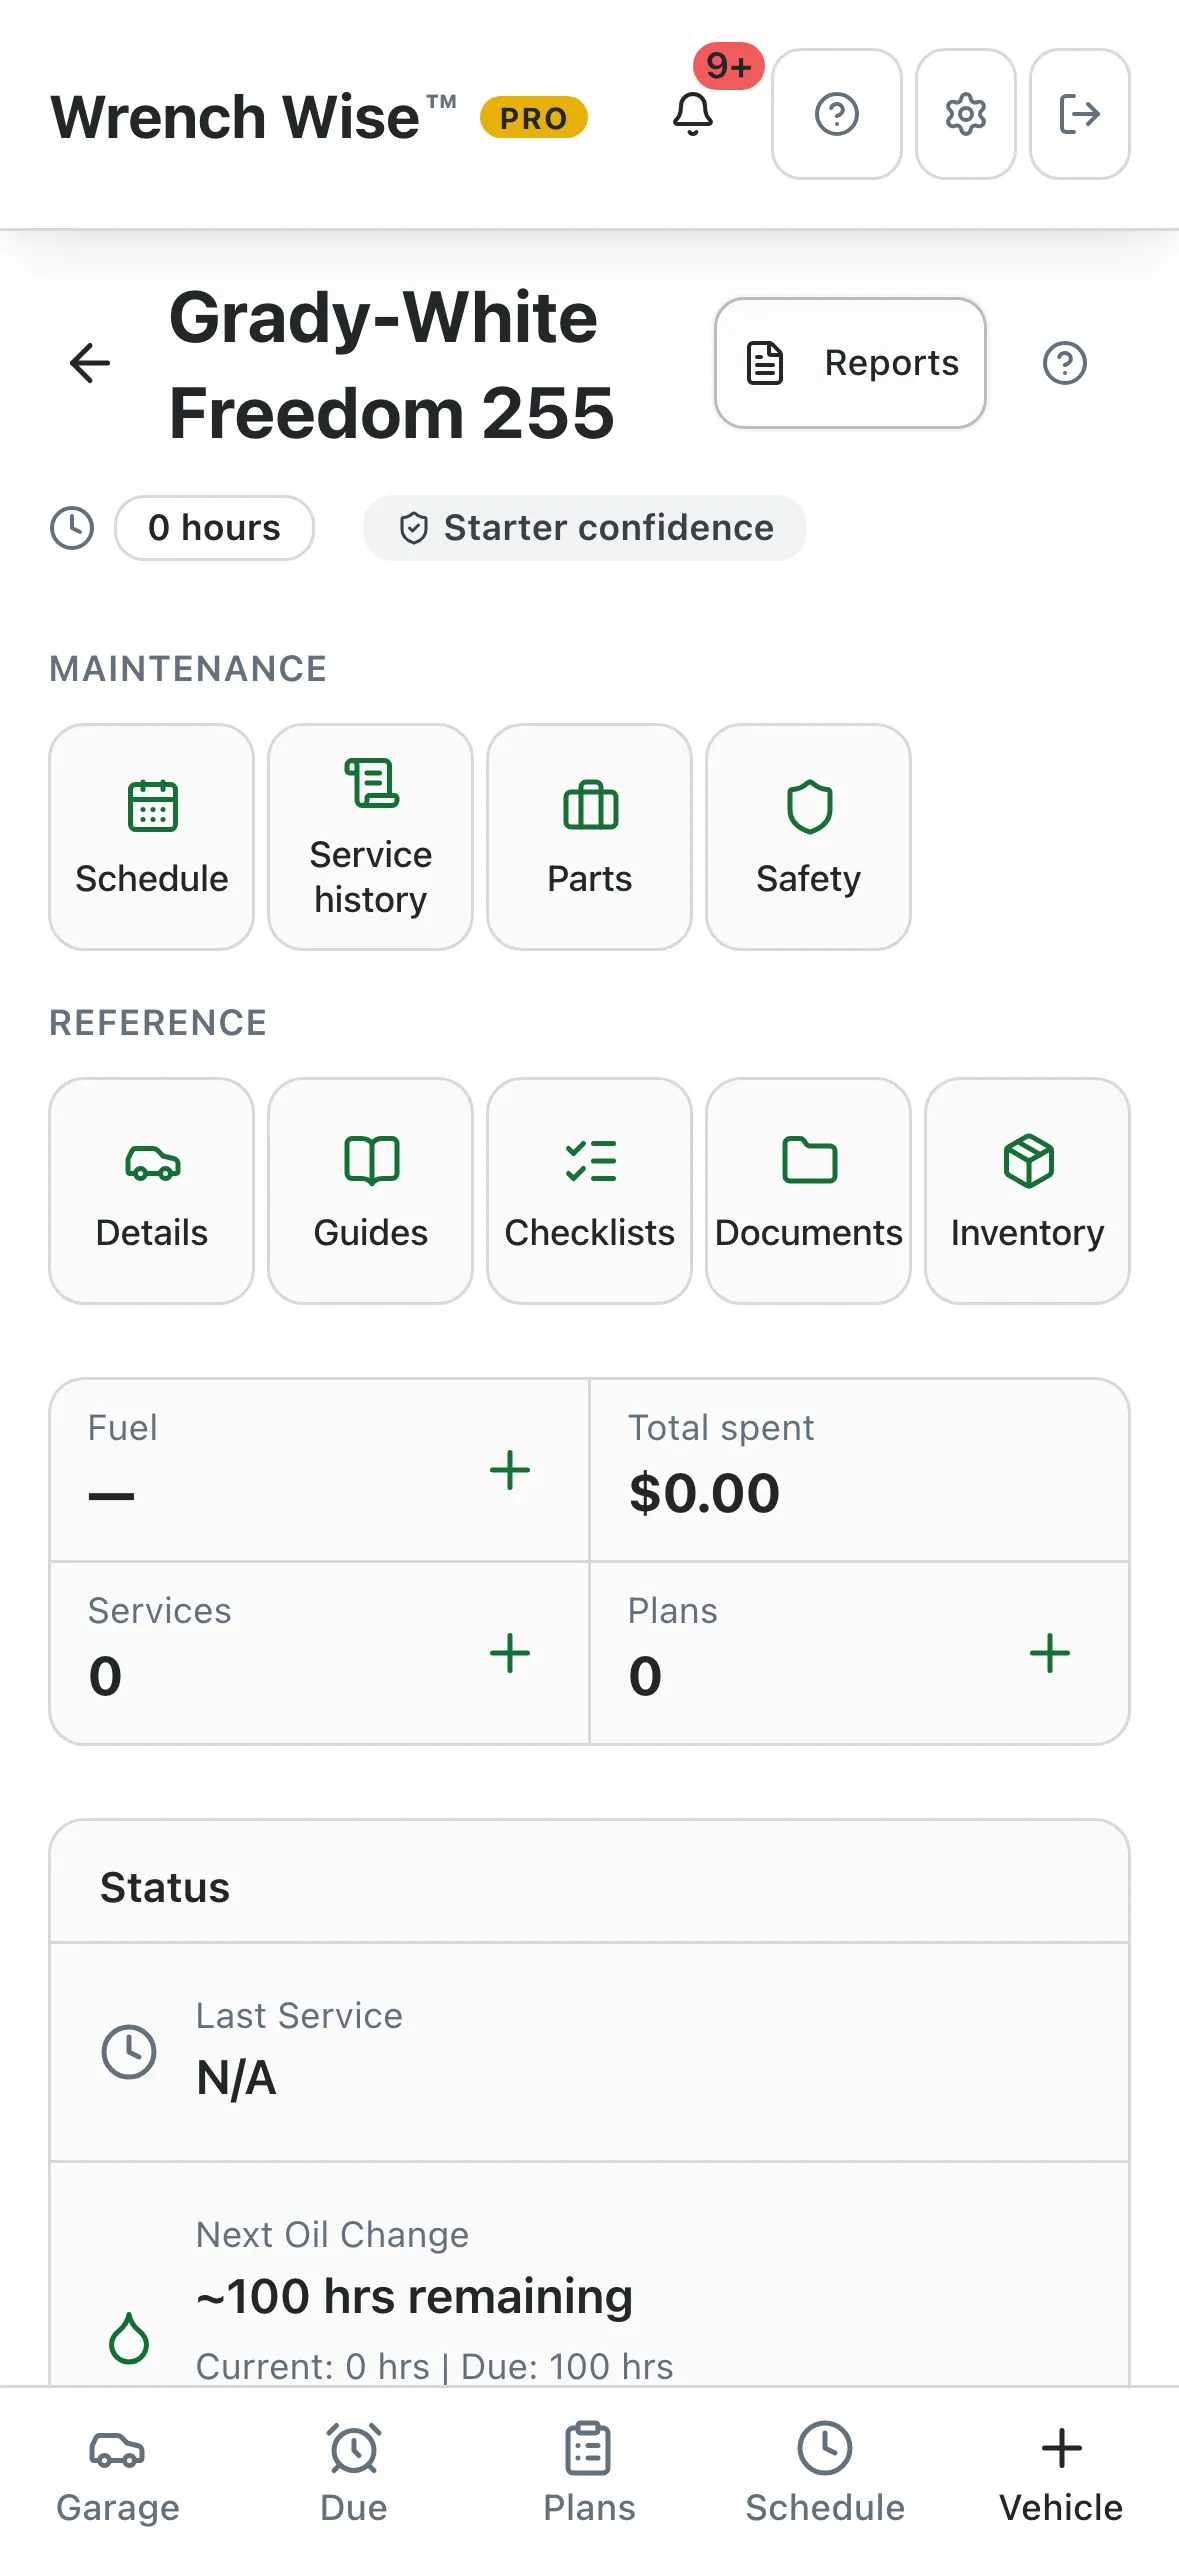Screen dimensions: 1179x2556
Task: Open the Parts tile
Action: [x=590, y=837]
